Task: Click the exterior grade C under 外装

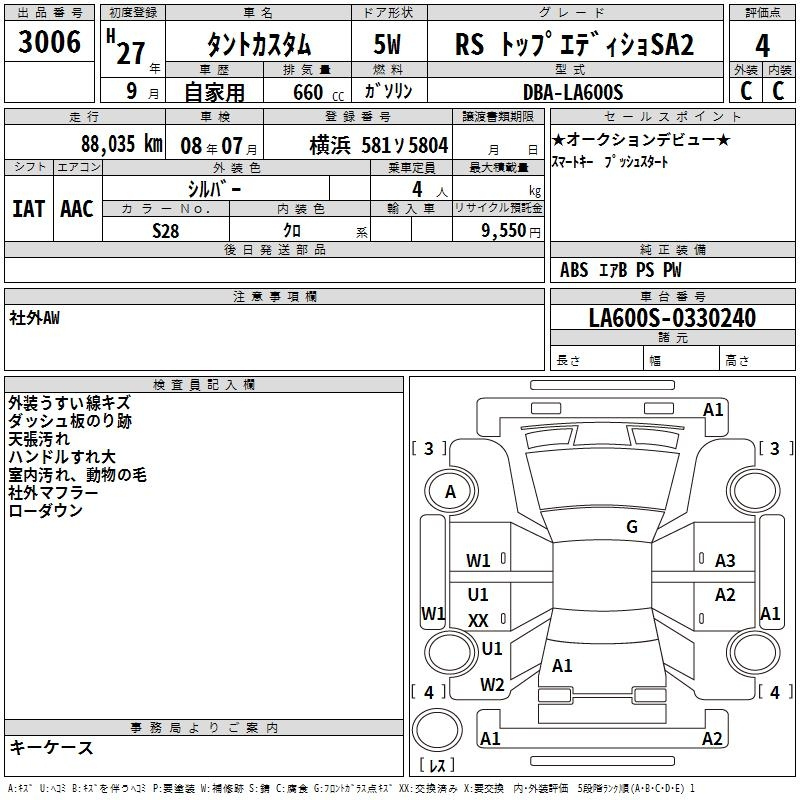Action: click(746, 91)
